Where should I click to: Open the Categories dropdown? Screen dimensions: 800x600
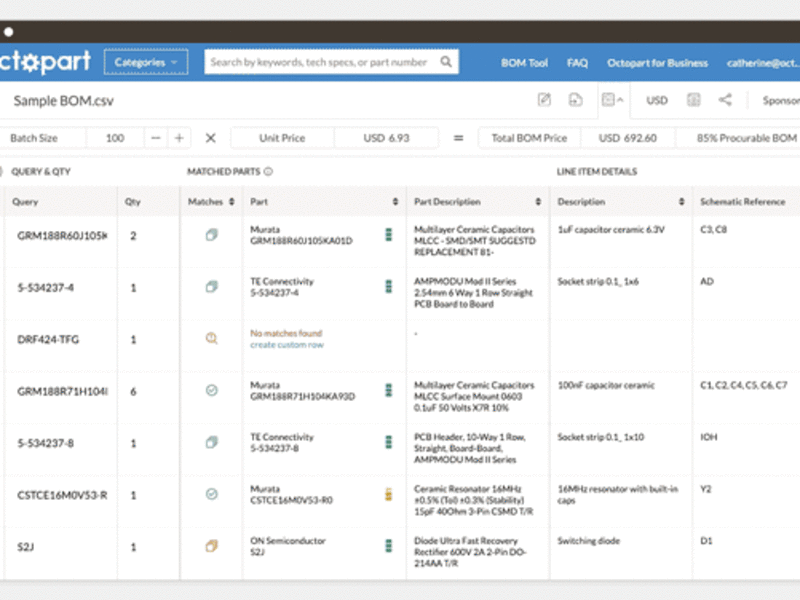tap(145, 62)
